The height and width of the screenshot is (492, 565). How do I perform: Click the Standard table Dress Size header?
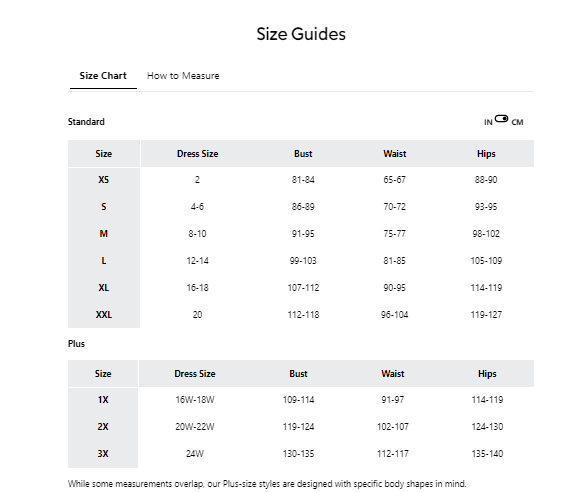pos(197,154)
